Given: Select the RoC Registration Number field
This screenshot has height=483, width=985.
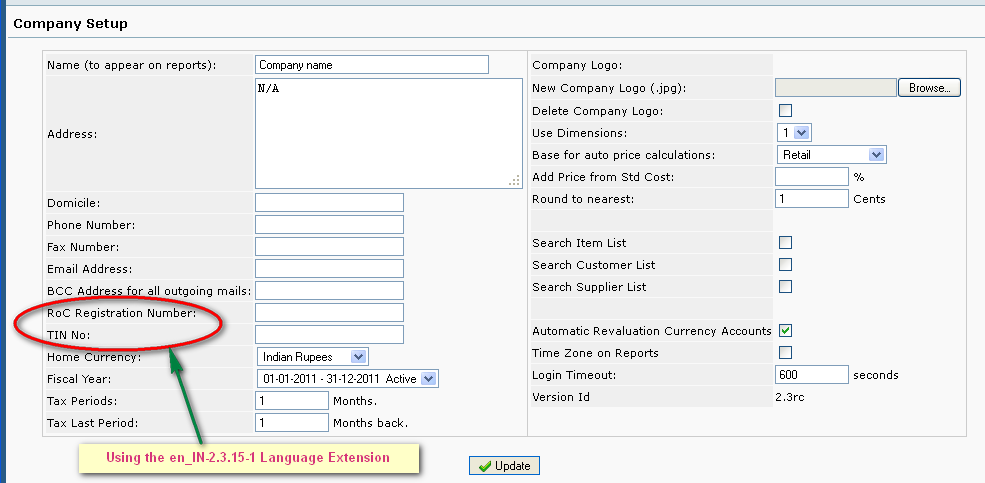Looking at the screenshot, I should coord(329,313).
